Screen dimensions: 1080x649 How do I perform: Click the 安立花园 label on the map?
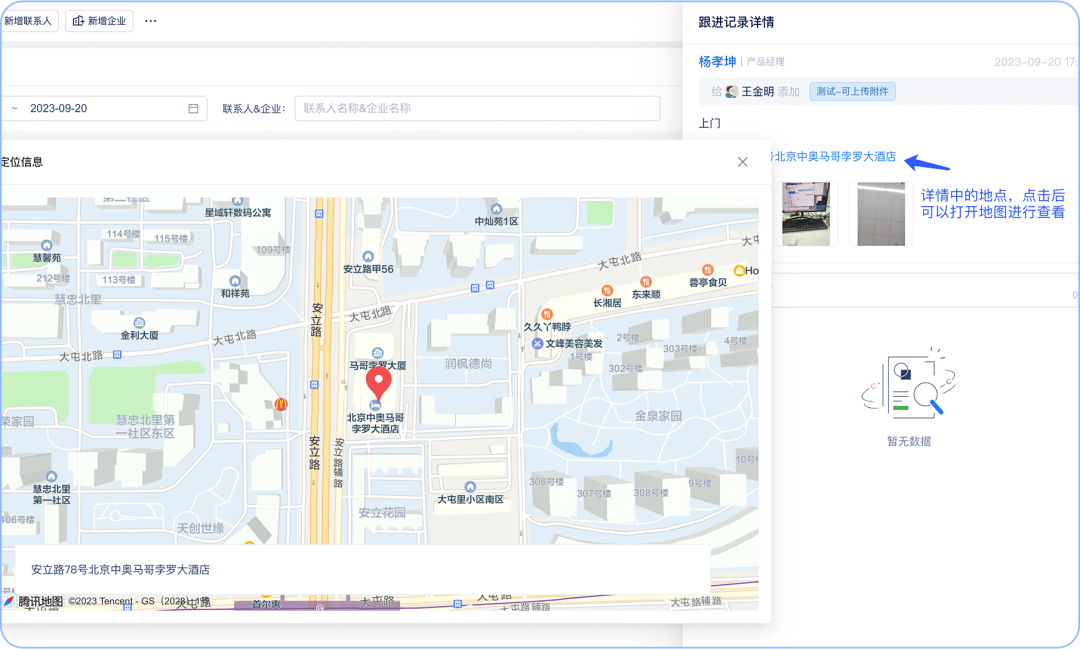pos(382,513)
